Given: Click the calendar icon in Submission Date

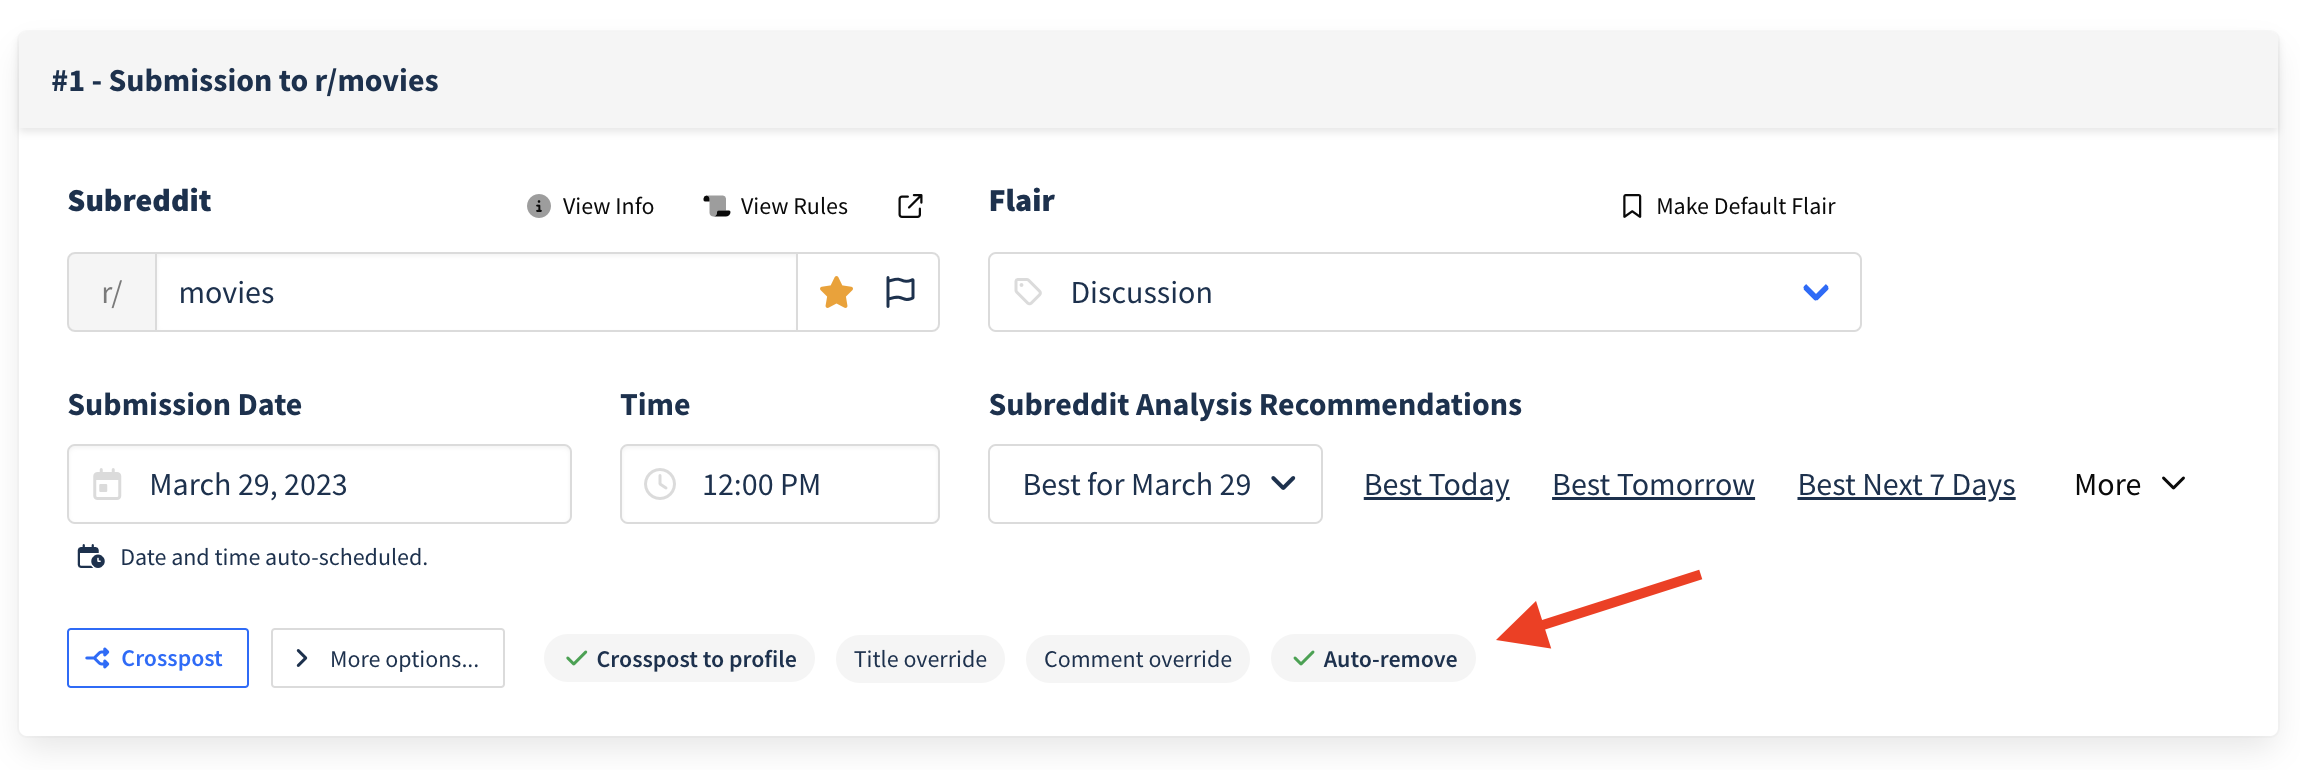Looking at the screenshot, I should pyautogui.click(x=107, y=484).
